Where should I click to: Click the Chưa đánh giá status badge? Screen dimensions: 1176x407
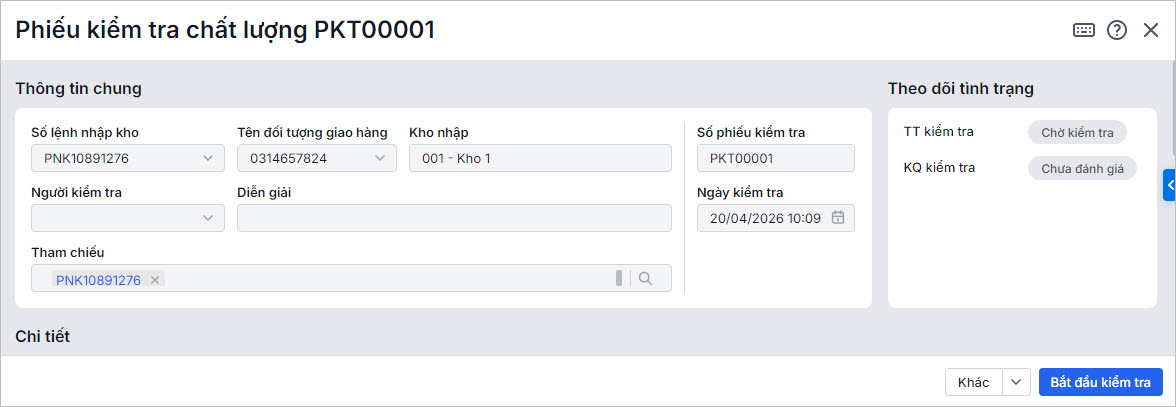tap(1082, 168)
